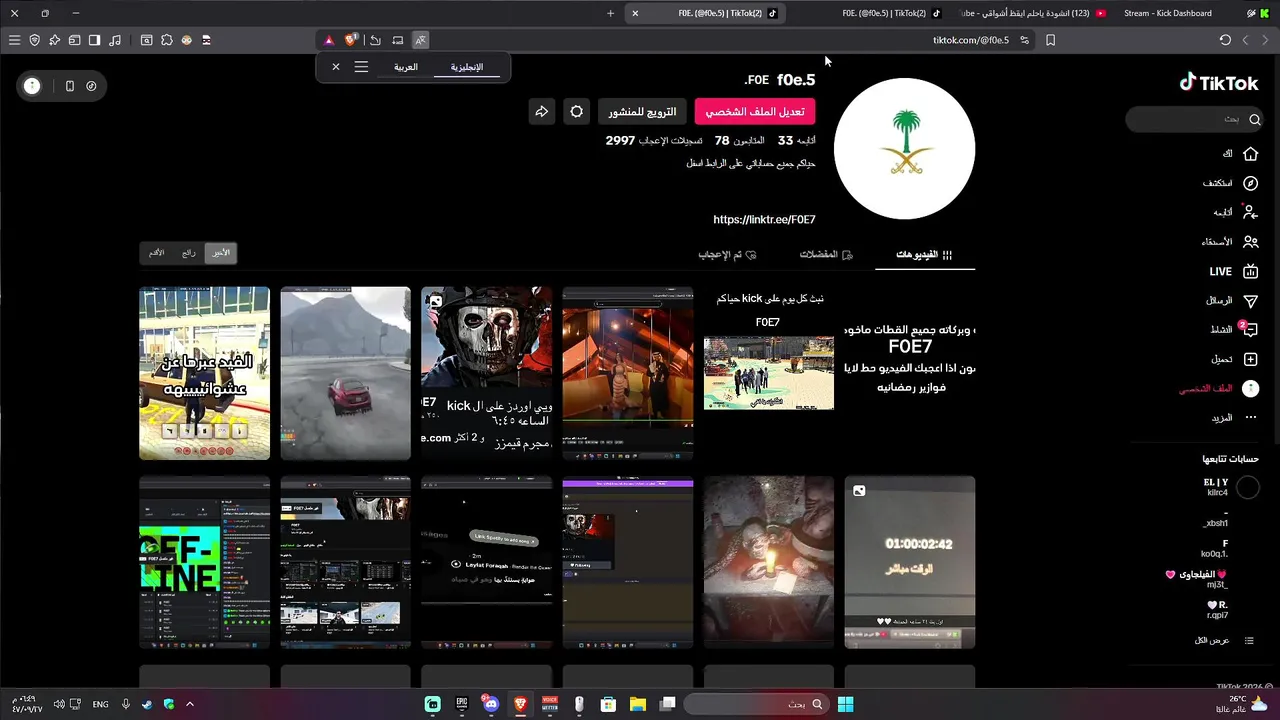Click the Brave Rewards triangle icon
This screenshot has height=720, width=1280.
(x=328, y=40)
